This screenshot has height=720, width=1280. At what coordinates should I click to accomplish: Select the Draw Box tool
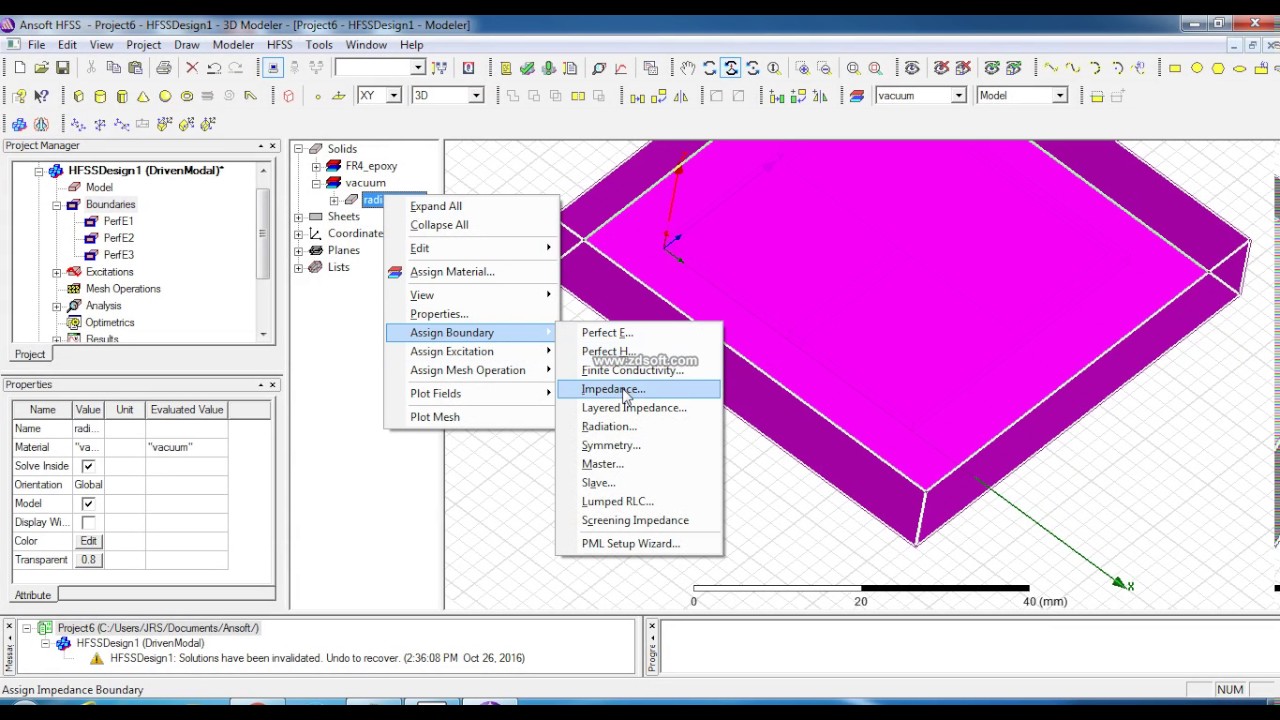point(78,96)
